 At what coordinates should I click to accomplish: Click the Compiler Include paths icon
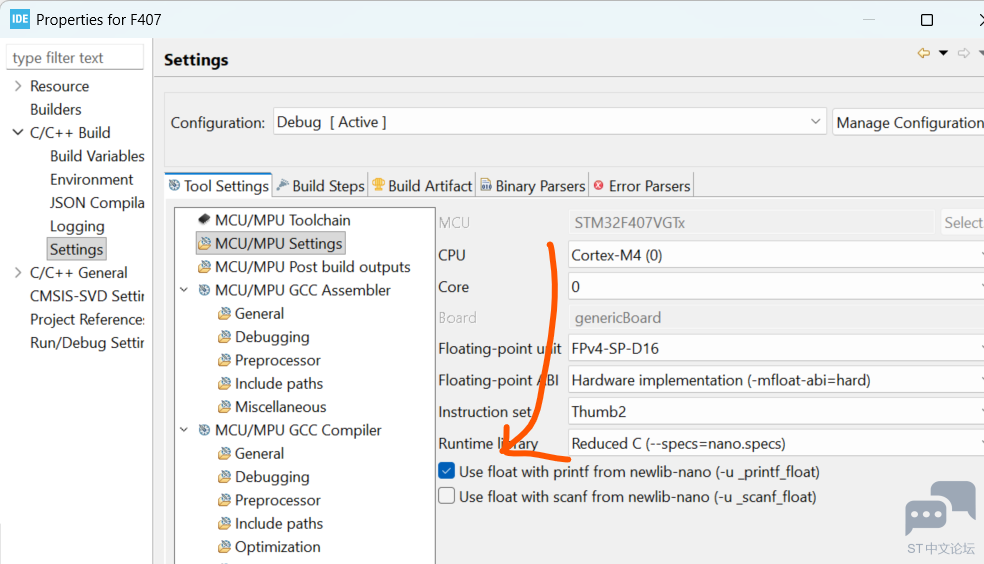(x=225, y=523)
